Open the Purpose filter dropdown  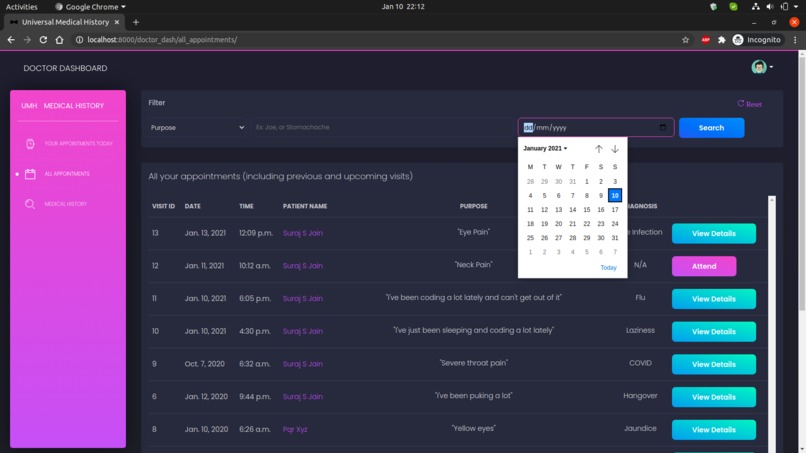[x=197, y=128]
